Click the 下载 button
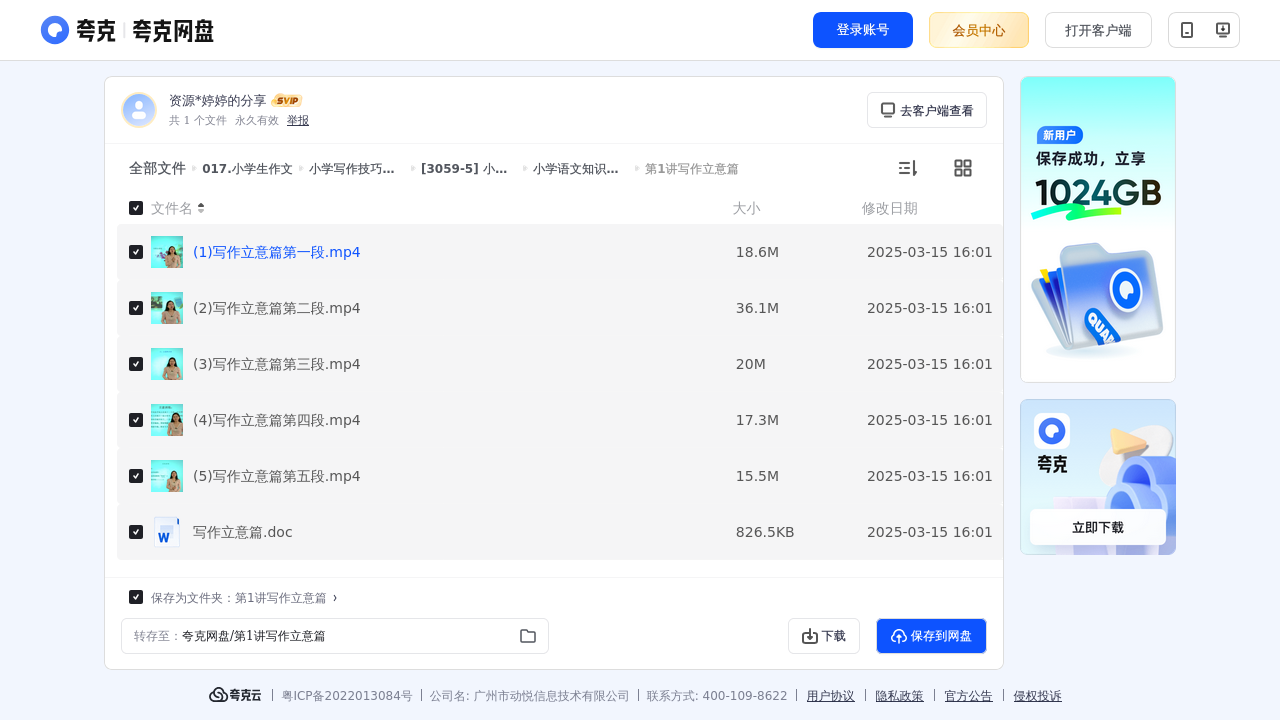This screenshot has height=720, width=1280. click(x=824, y=636)
